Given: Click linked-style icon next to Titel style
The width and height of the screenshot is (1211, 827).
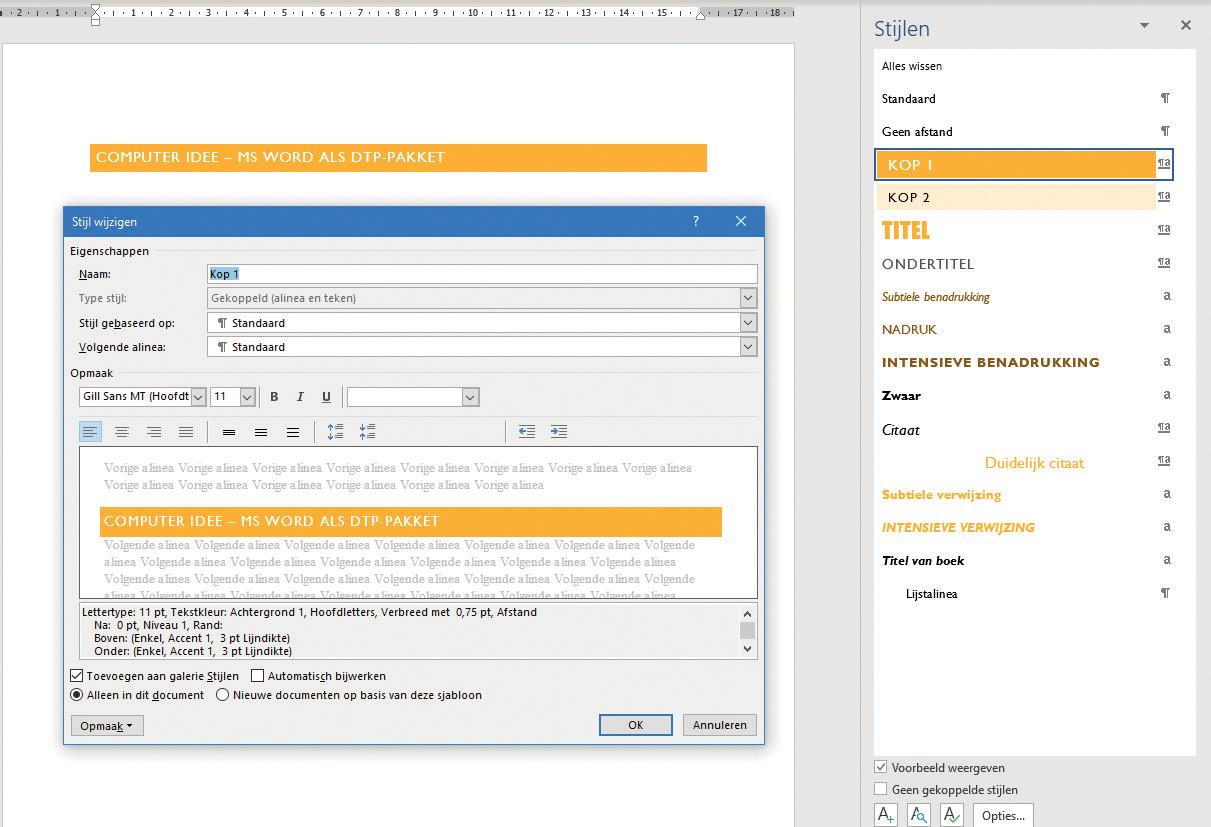Looking at the screenshot, I should pos(1164,229).
